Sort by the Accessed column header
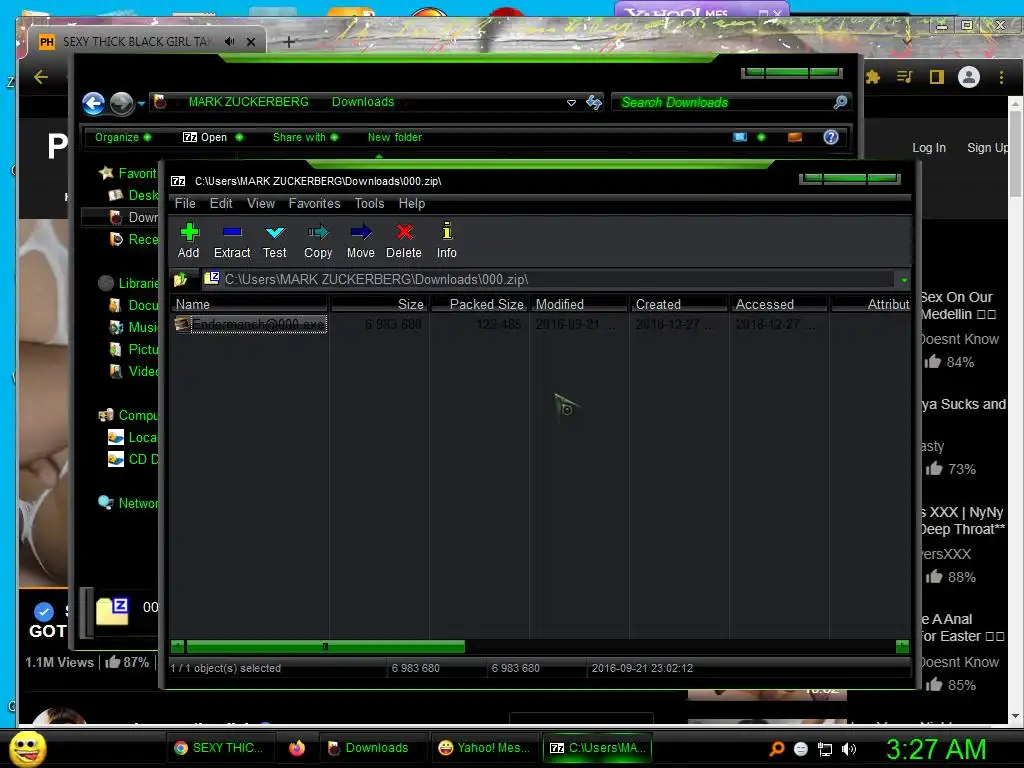 pos(779,304)
